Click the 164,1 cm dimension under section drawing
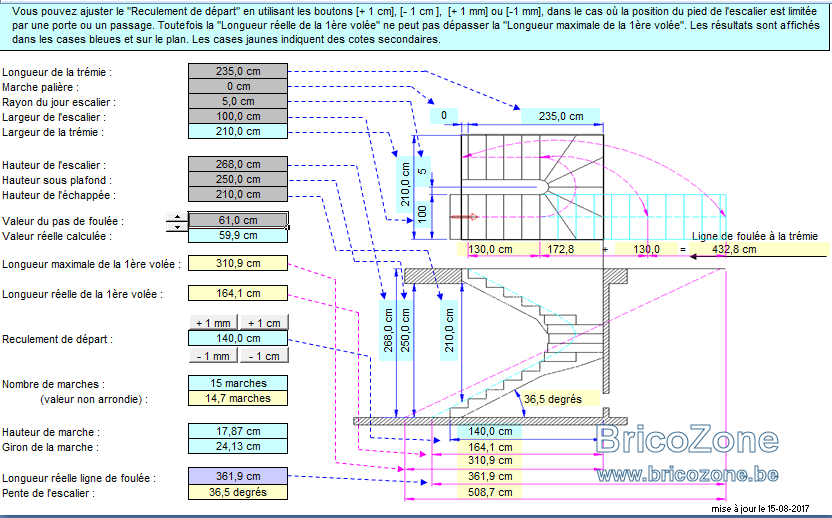Viewport: 832px width, 518px height. pos(490,447)
